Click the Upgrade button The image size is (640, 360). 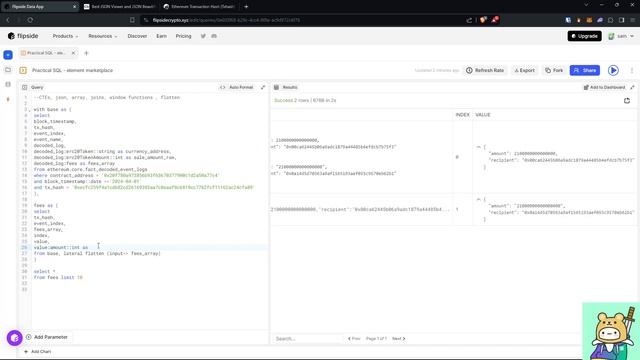[x=584, y=36]
